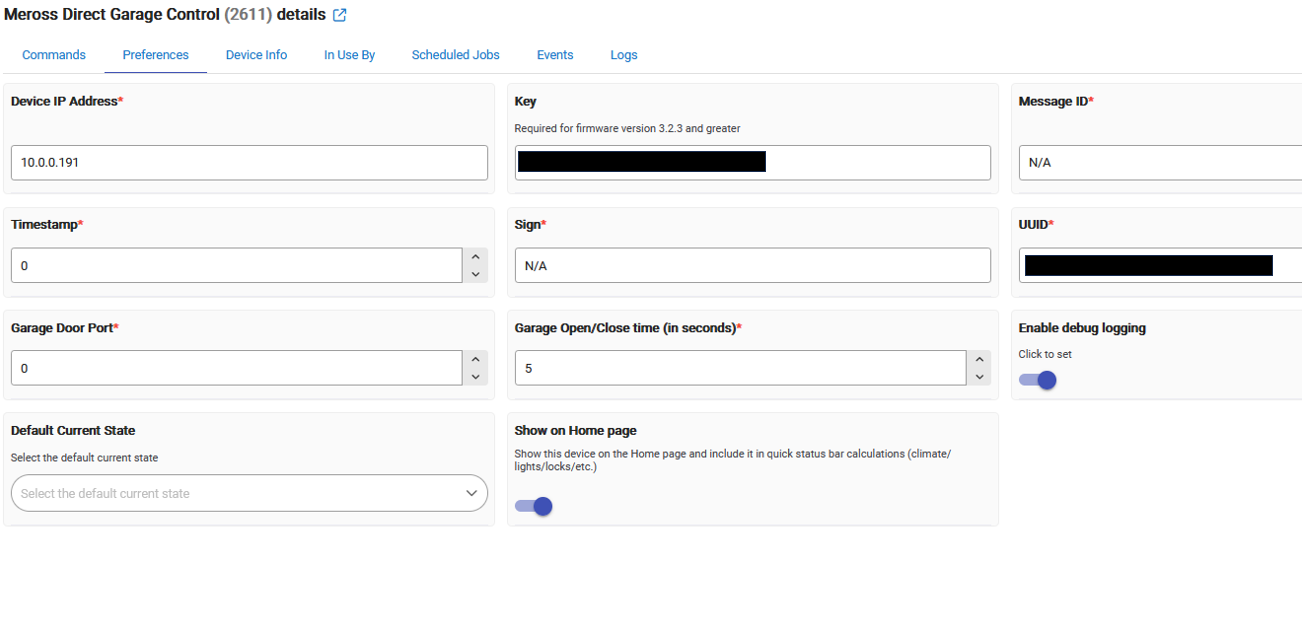Click the Timestamp label

pyautogui.click(x=47, y=225)
